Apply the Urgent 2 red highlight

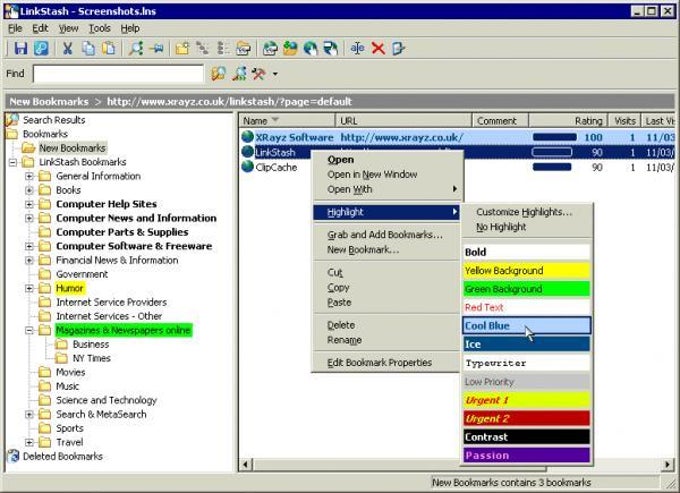(526, 418)
